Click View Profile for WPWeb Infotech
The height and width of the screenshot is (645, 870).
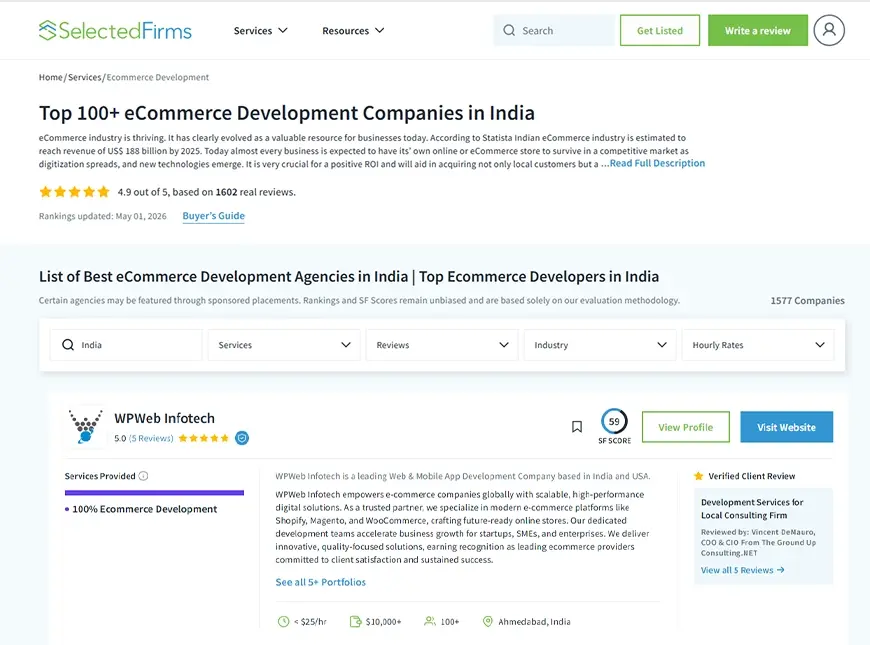click(685, 427)
